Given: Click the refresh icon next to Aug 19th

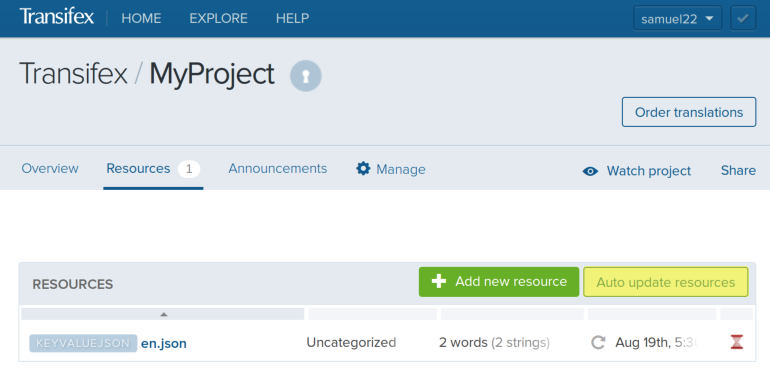Looking at the screenshot, I should (x=598, y=342).
